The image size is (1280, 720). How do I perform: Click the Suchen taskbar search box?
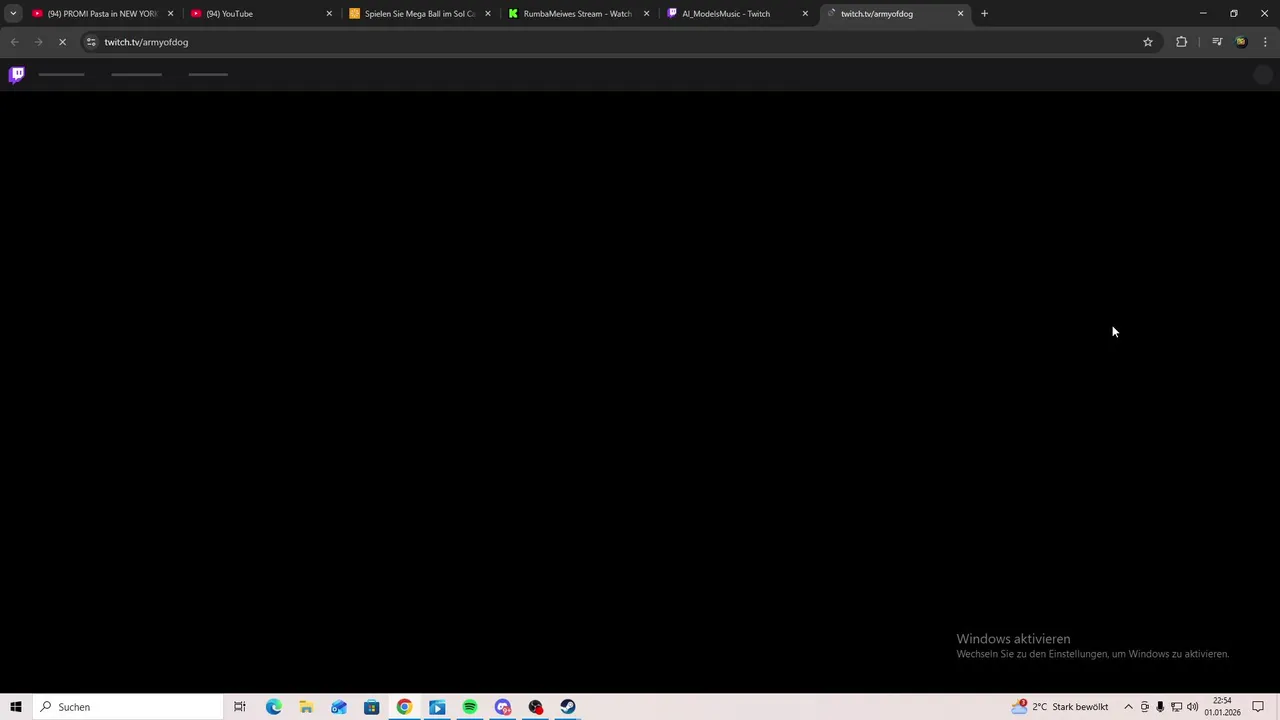[x=128, y=707]
